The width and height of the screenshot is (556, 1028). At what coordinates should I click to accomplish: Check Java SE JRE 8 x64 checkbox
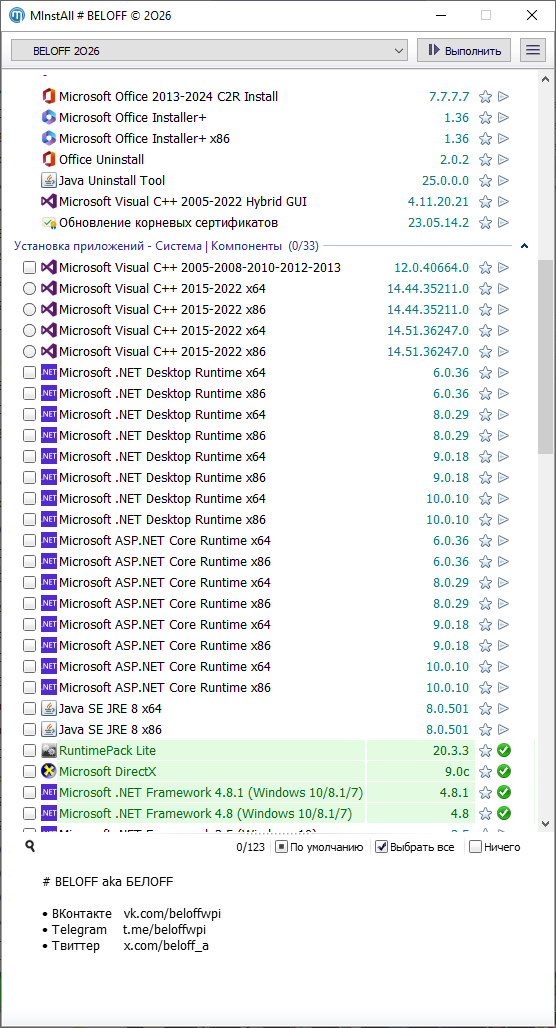pos(30,709)
